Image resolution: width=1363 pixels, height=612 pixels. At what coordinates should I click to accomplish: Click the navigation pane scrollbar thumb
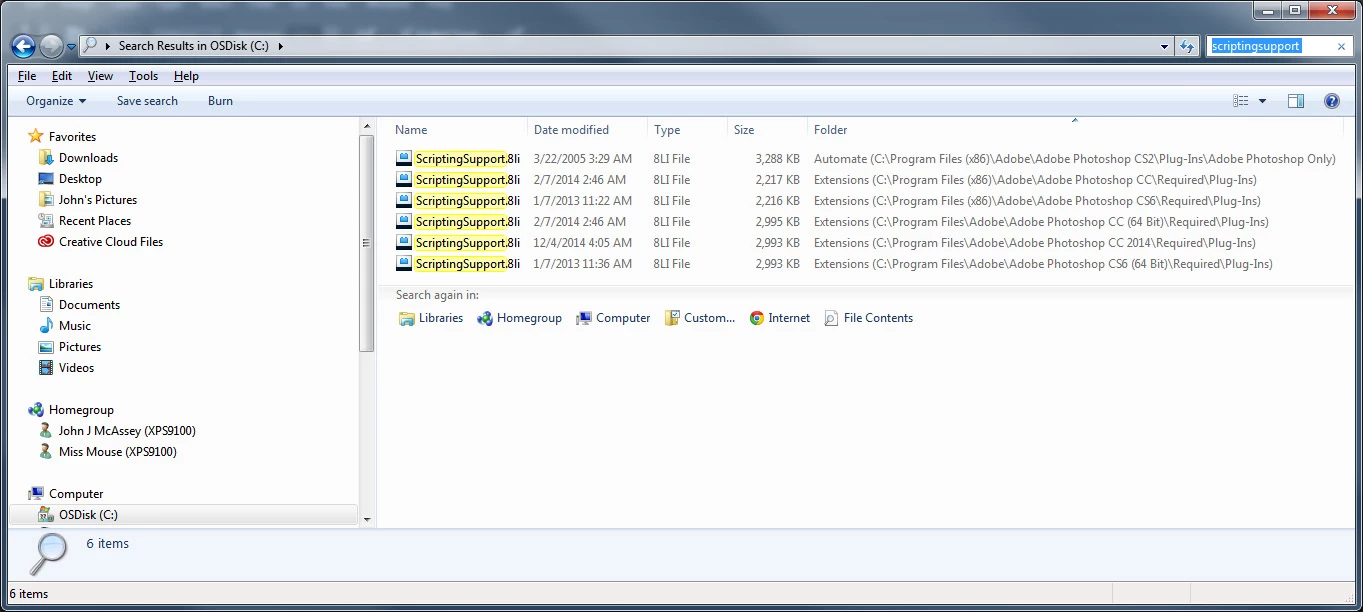(x=367, y=243)
